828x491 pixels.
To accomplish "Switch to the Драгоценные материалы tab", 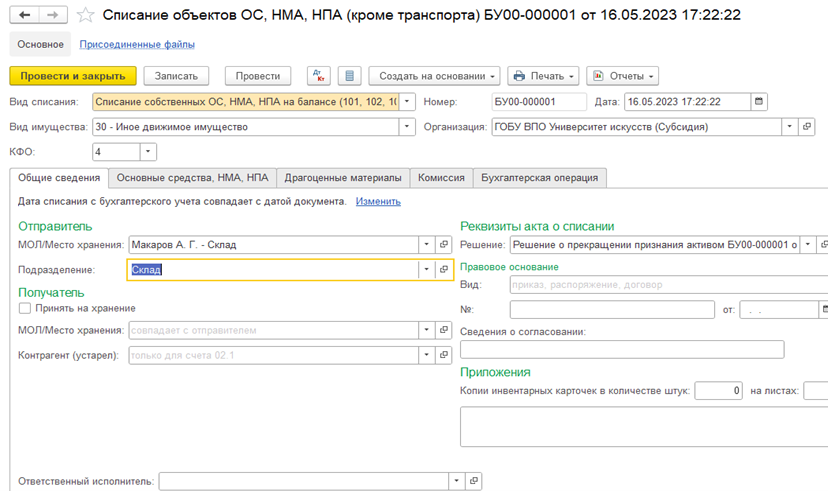I will pos(343,178).
